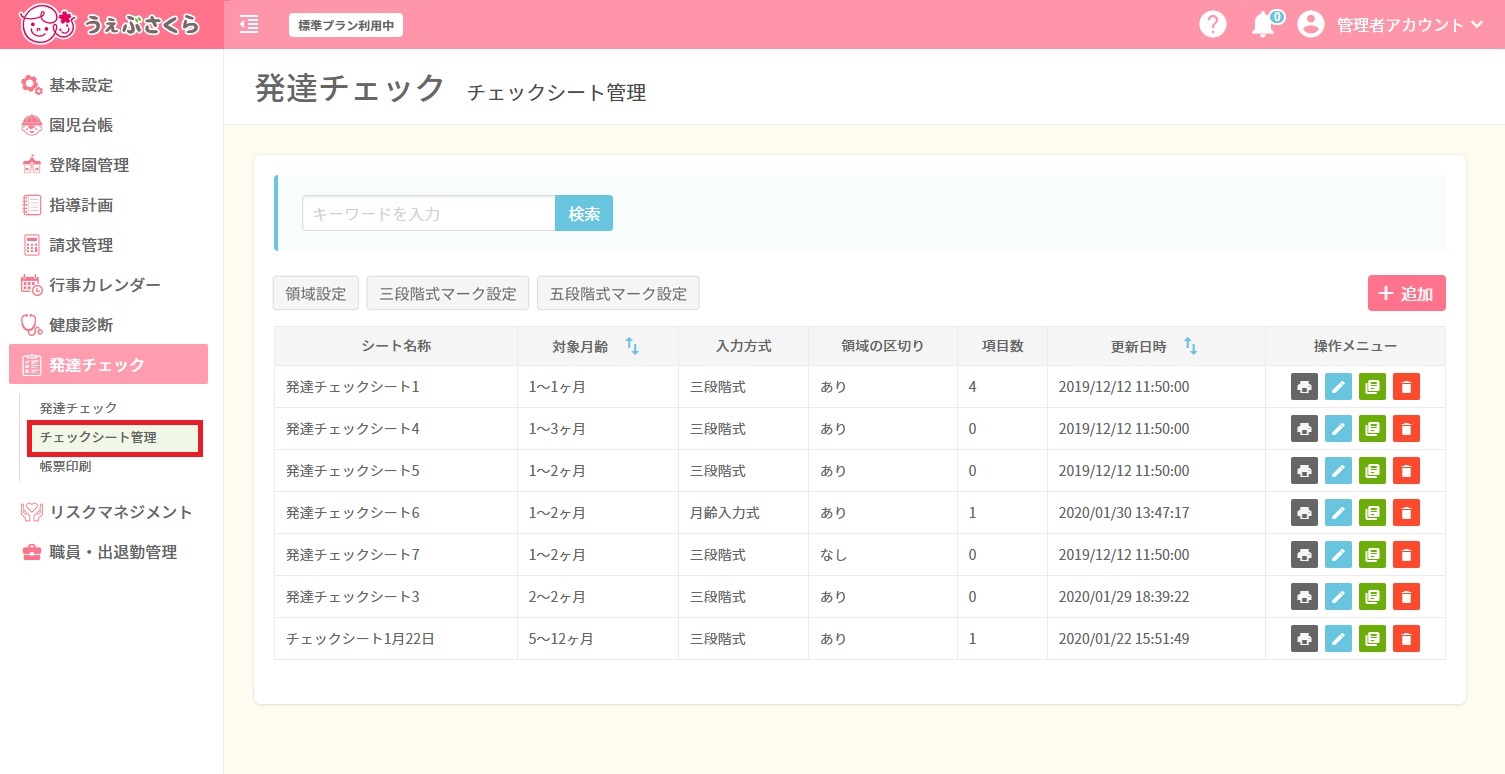Expand the 管理者アカウント dropdown
Image resolution: width=1505 pixels, height=774 pixels.
pos(1410,25)
